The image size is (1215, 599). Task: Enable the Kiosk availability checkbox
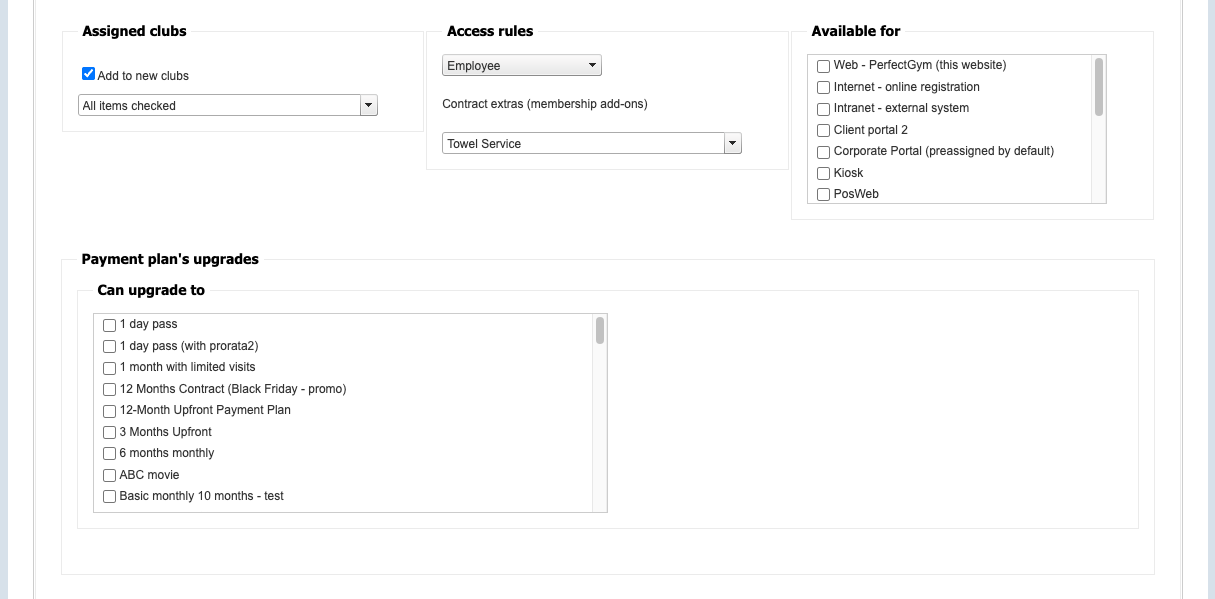tap(823, 174)
